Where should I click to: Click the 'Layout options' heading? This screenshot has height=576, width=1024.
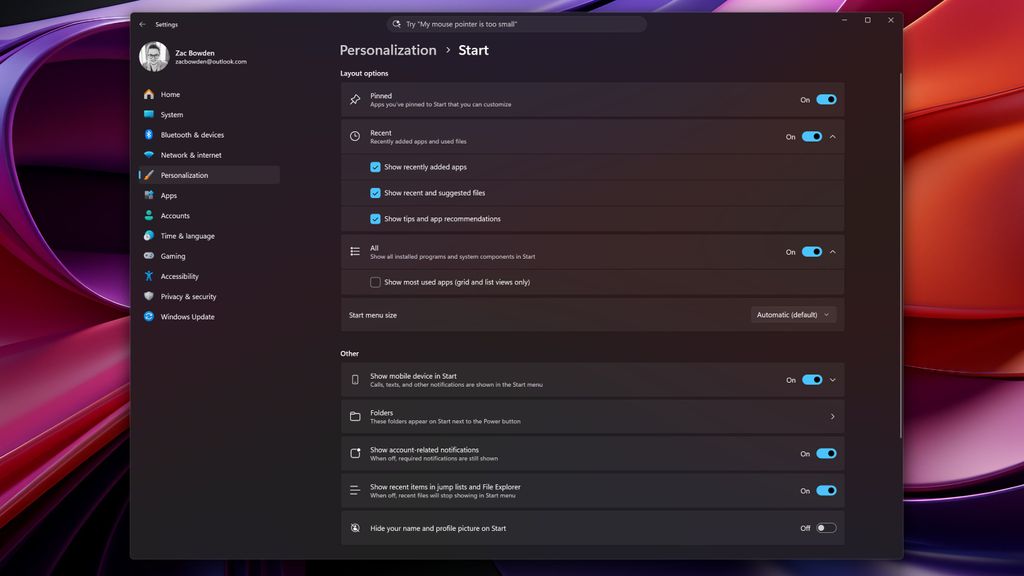click(x=364, y=73)
